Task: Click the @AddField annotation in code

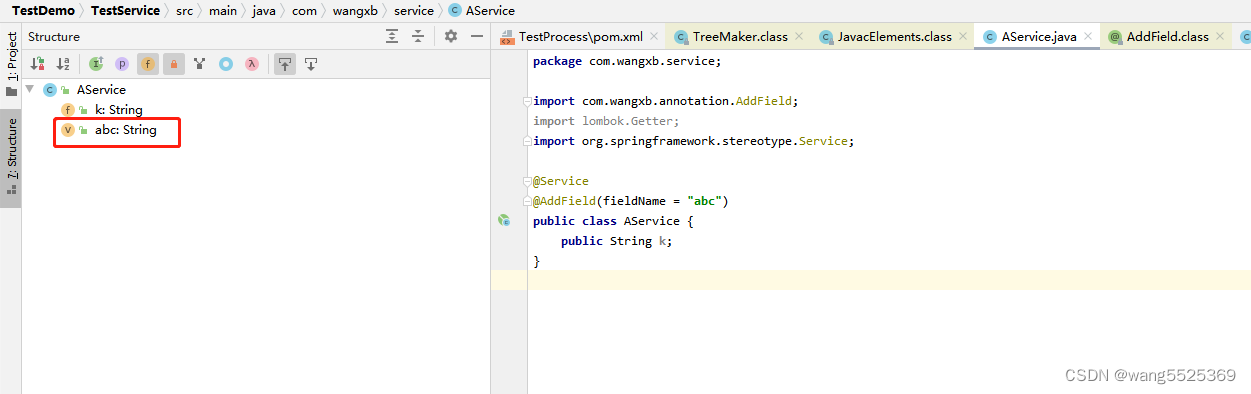Action: 565,201
